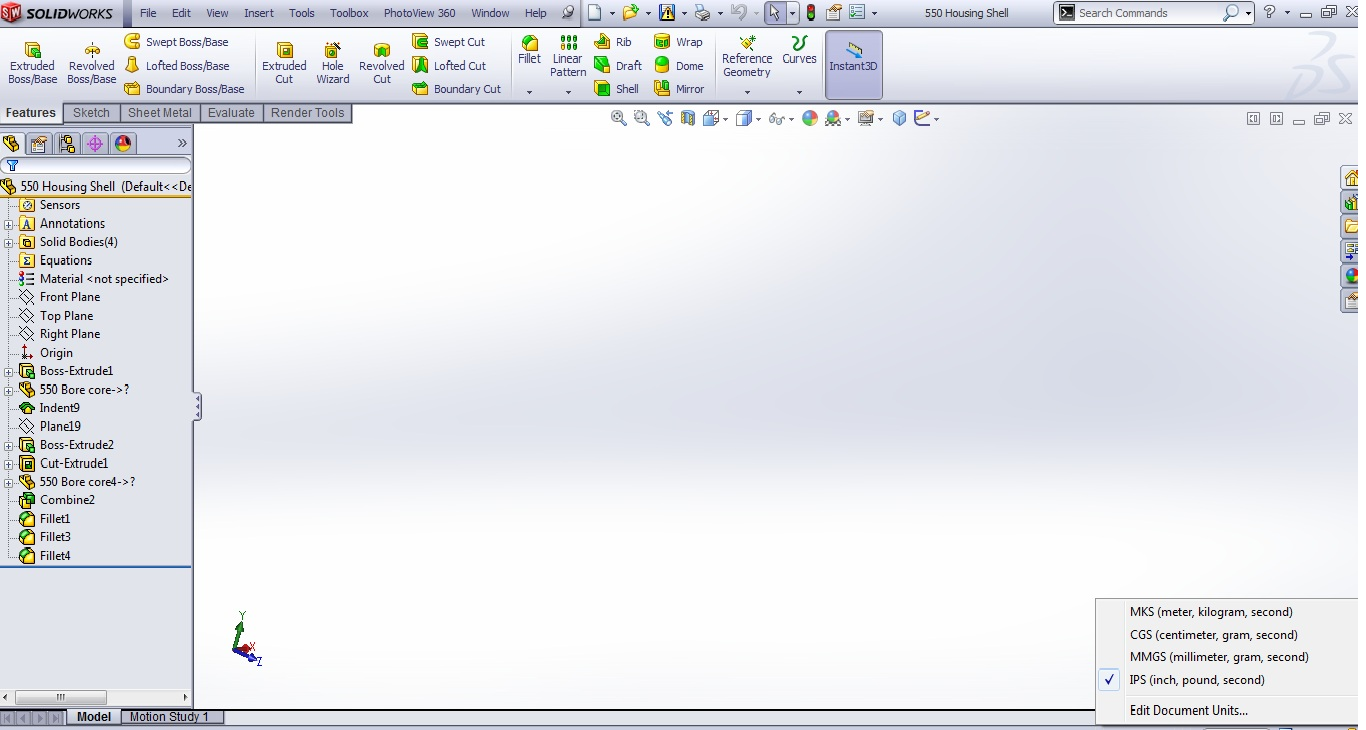Pick the Boundary Boss/Base tool
Image resolution: width=1366 pixels, height=730 pixels.
[x=184, y=89]
